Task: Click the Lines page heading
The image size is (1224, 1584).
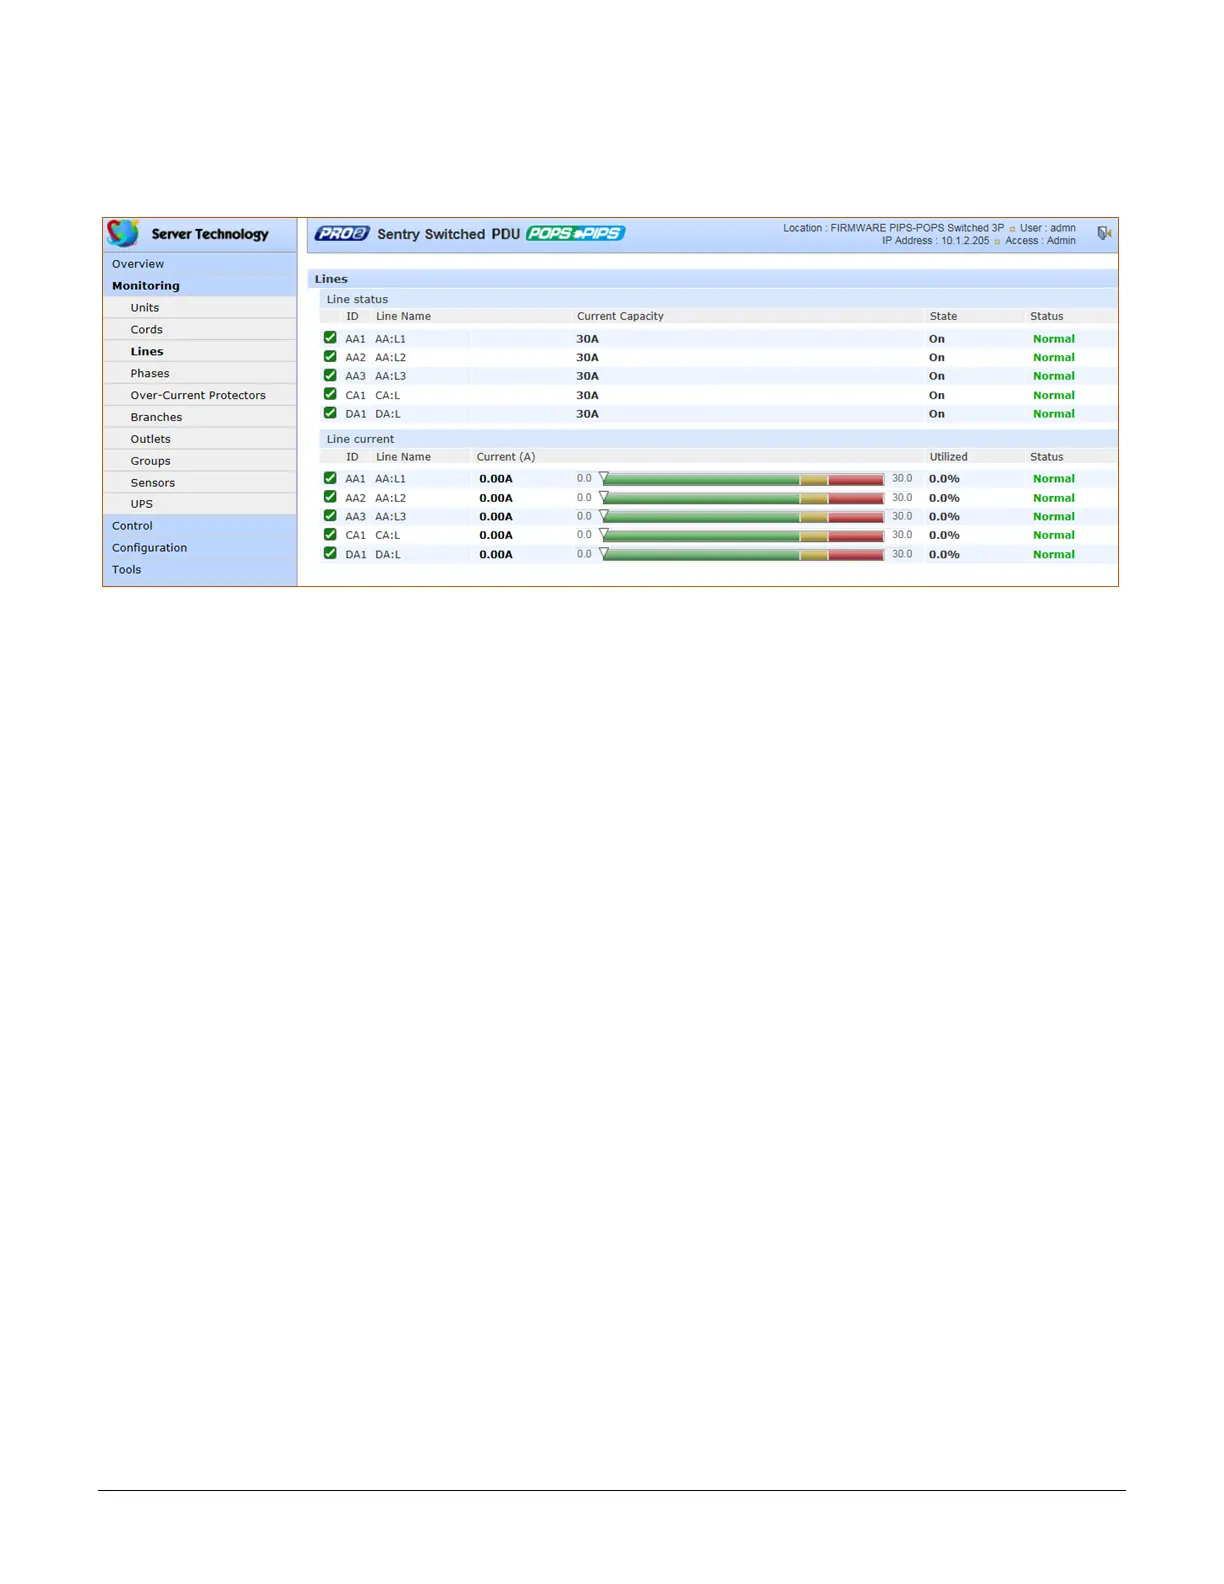Action: pyautogui.click(x=331, y=279)
